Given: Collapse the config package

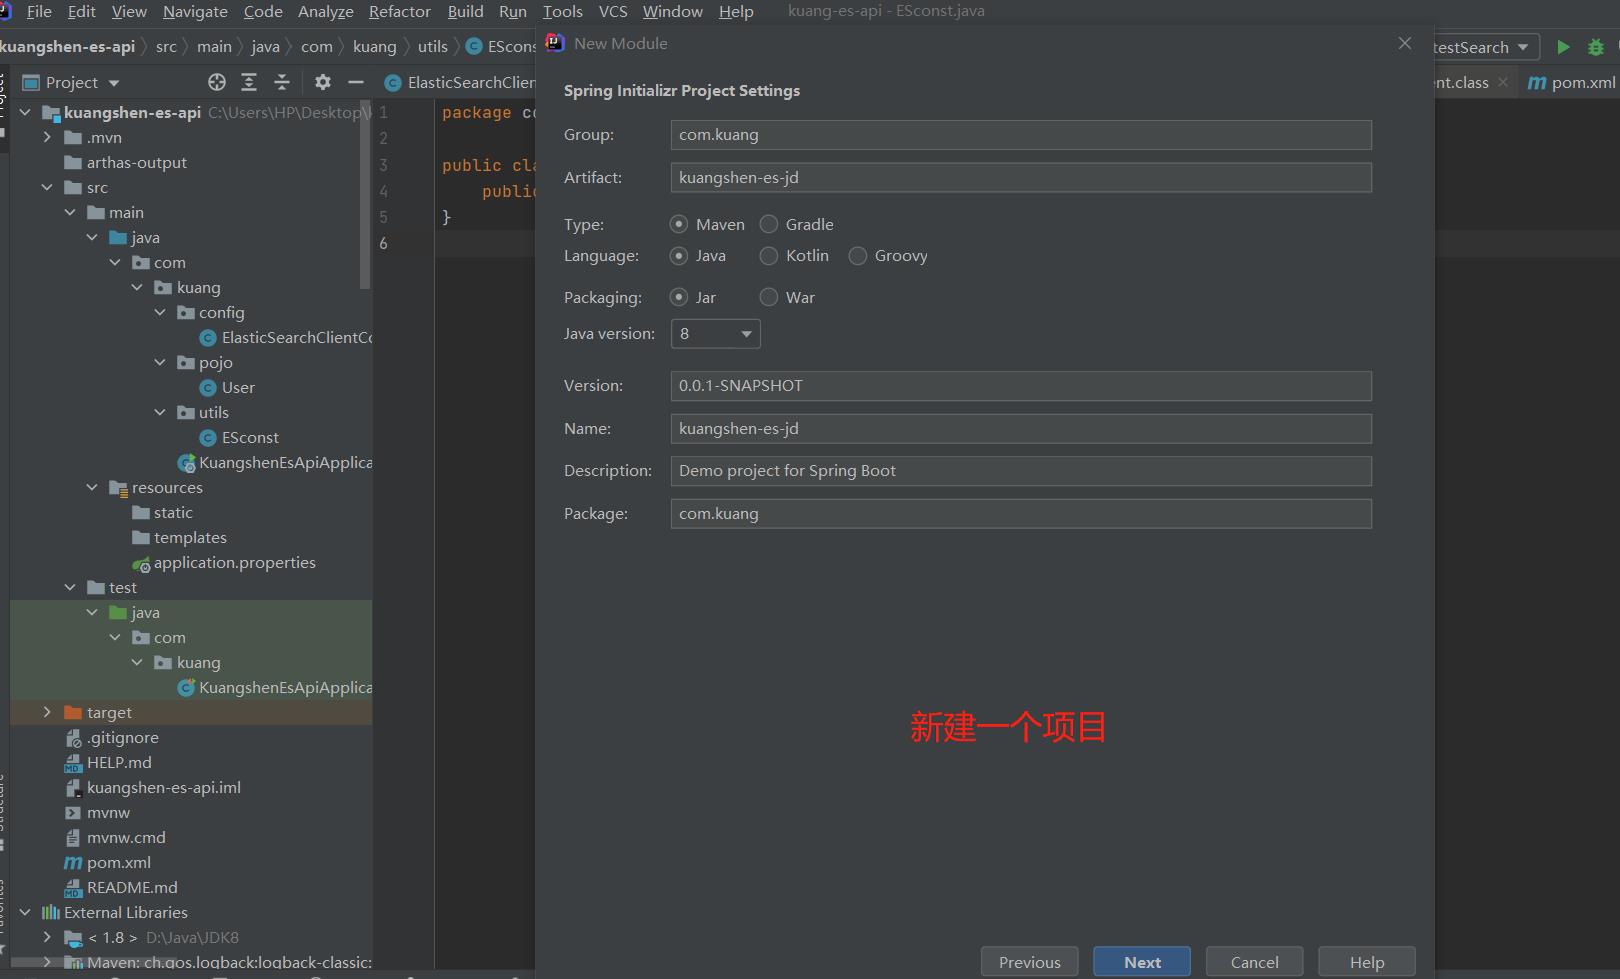Looking at the screenshot, I should click(x=160, y=312).
